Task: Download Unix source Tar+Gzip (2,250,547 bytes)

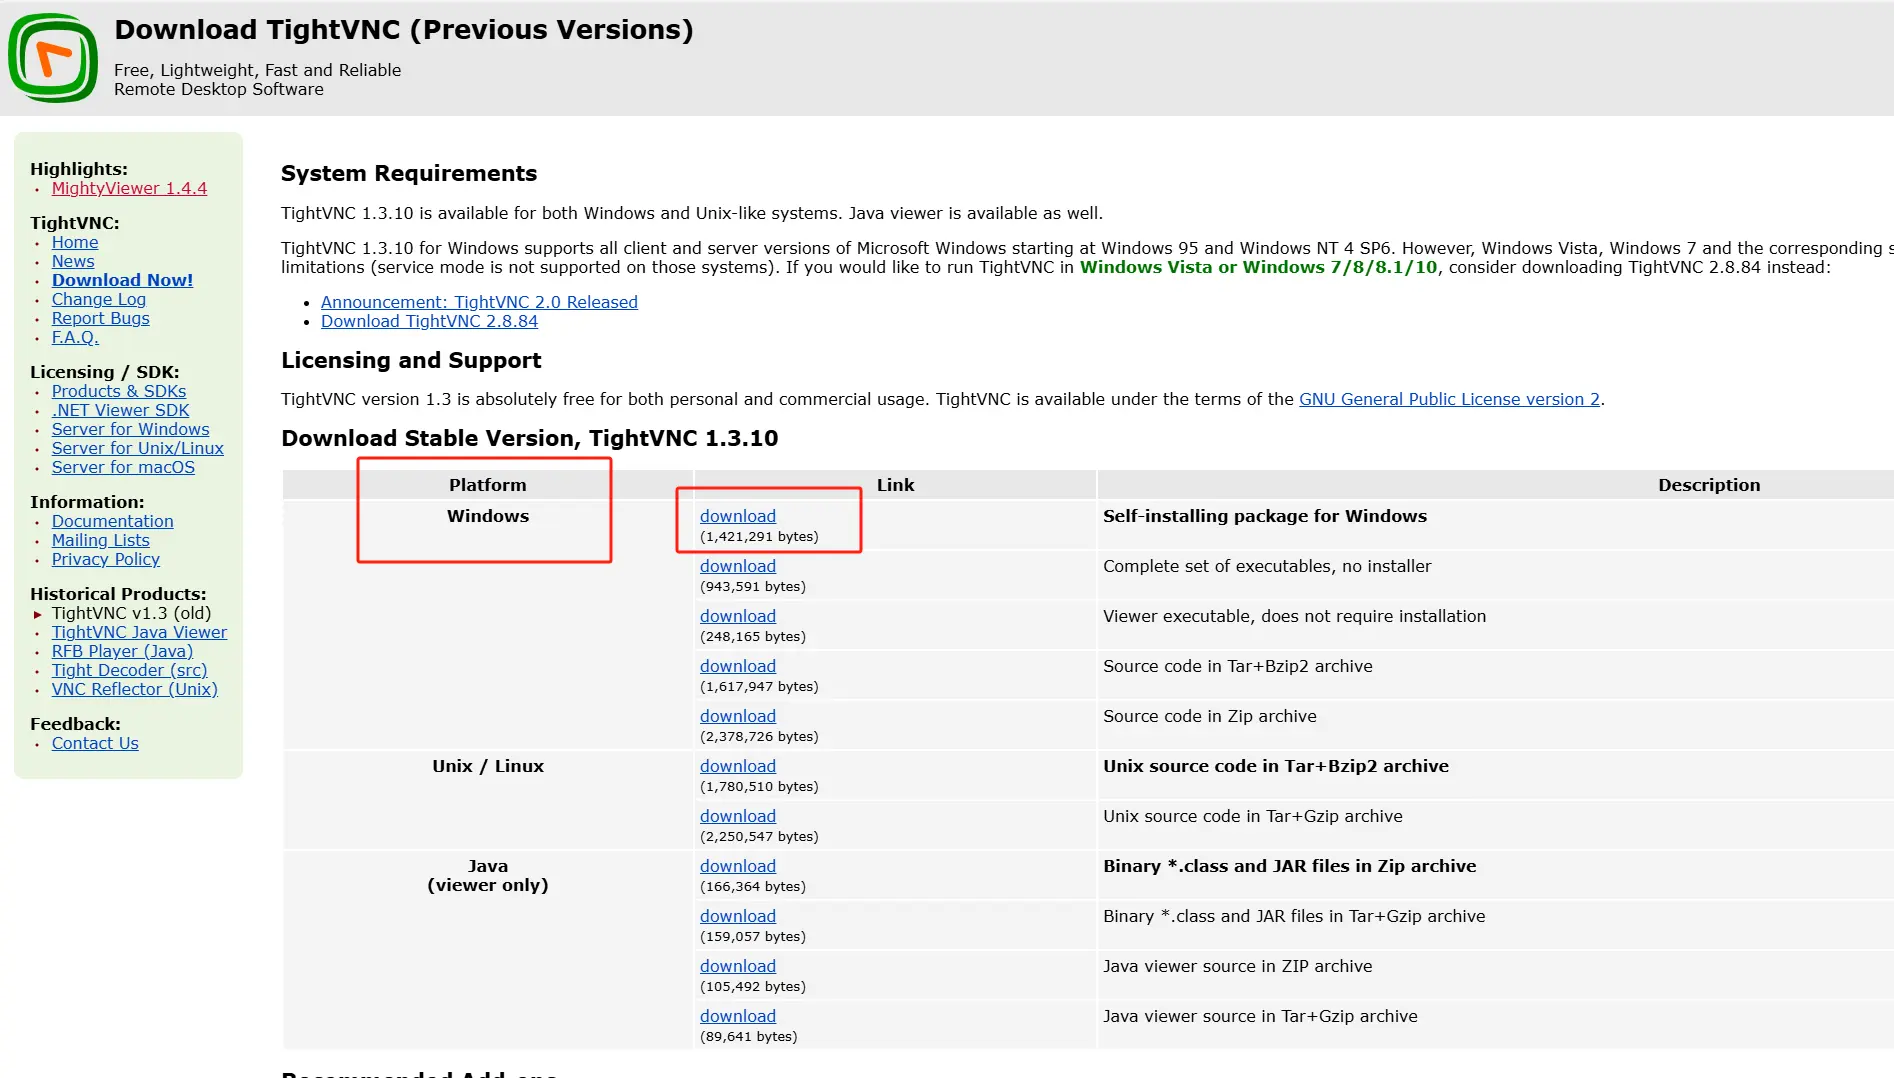Action: (x=738, y=816)
